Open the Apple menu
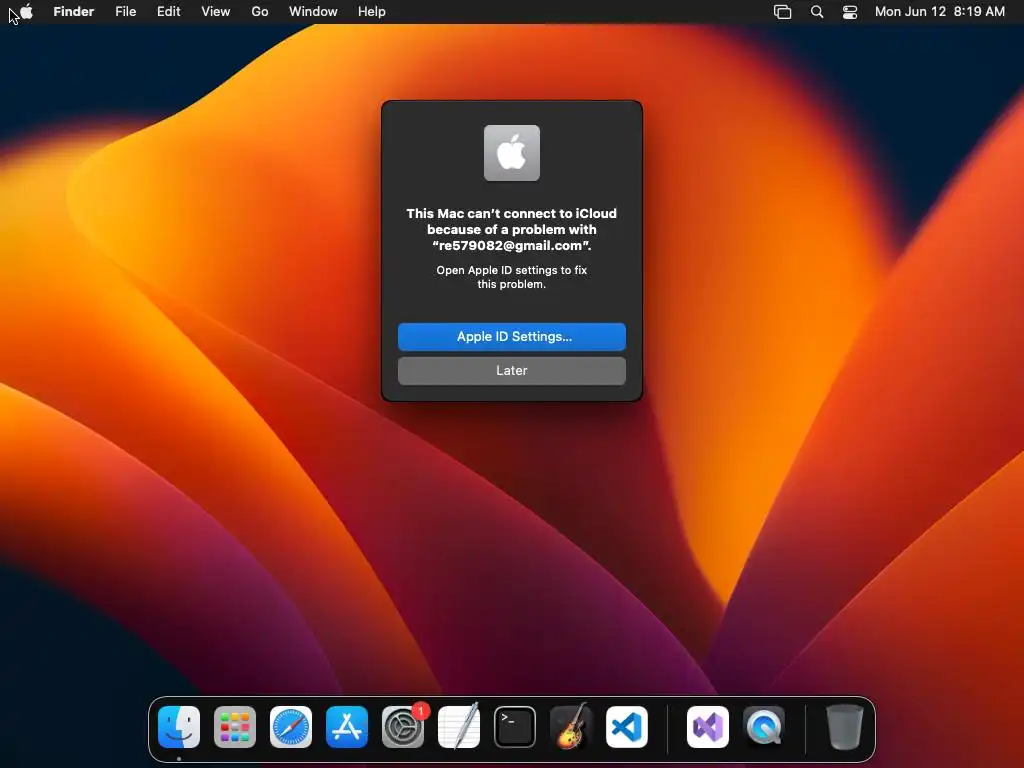1024x768 pixels. pos(27,11)
